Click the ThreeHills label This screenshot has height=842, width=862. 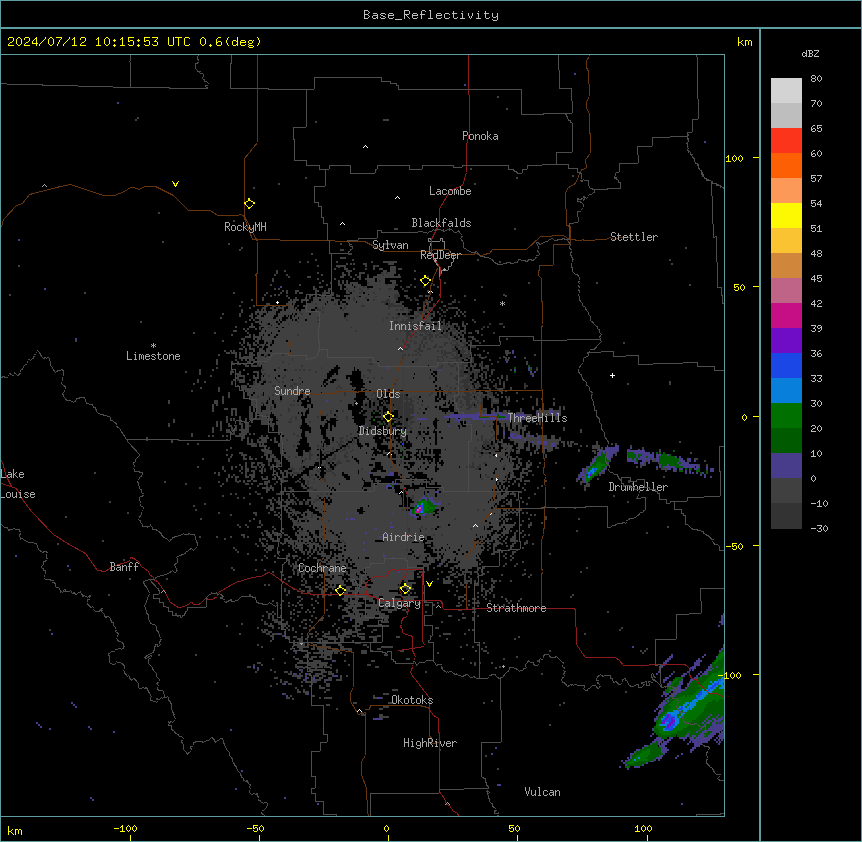[537, 418]
